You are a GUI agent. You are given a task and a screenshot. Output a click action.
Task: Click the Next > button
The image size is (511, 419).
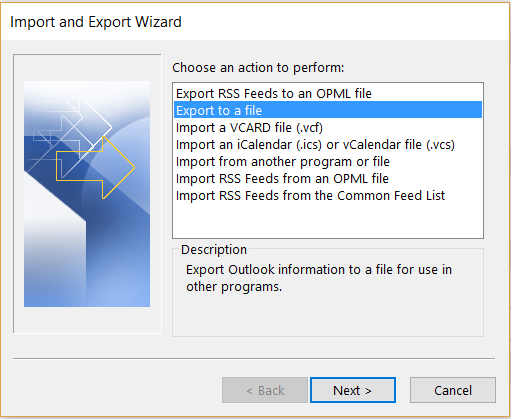353,390
